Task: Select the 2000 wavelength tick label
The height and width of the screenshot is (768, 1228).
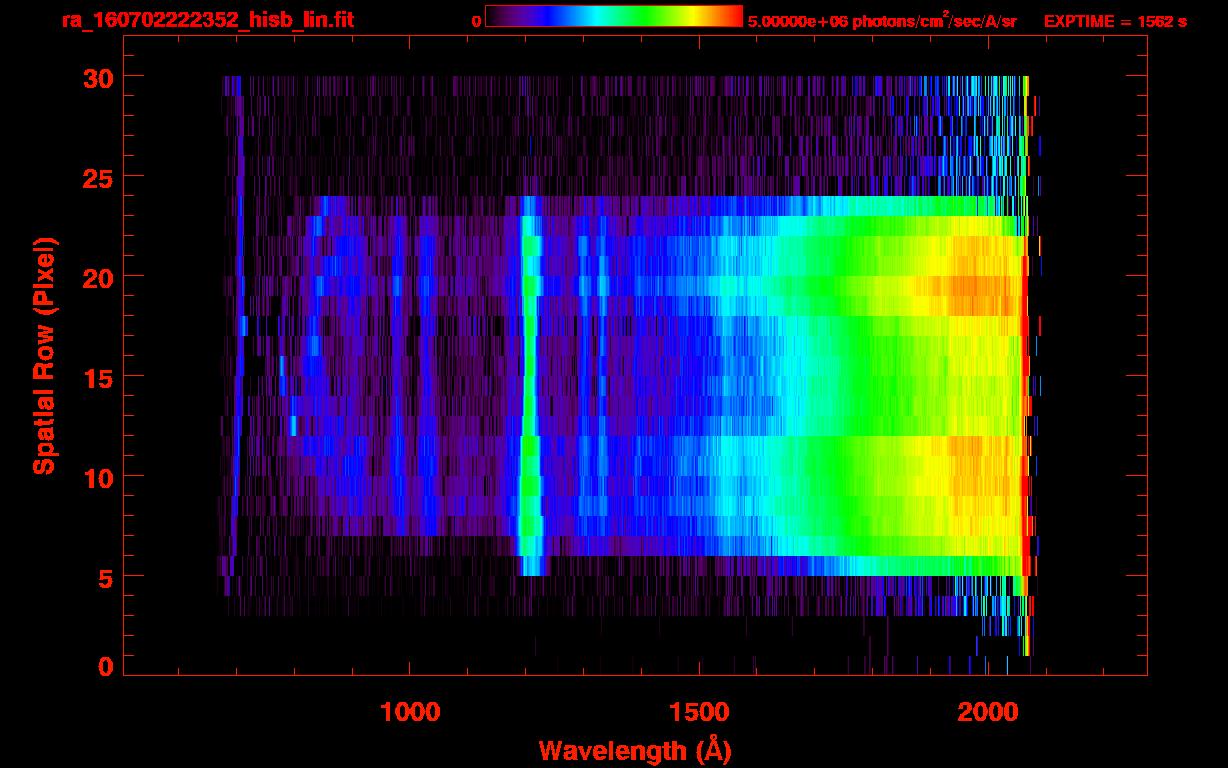Action: point(988,712)
